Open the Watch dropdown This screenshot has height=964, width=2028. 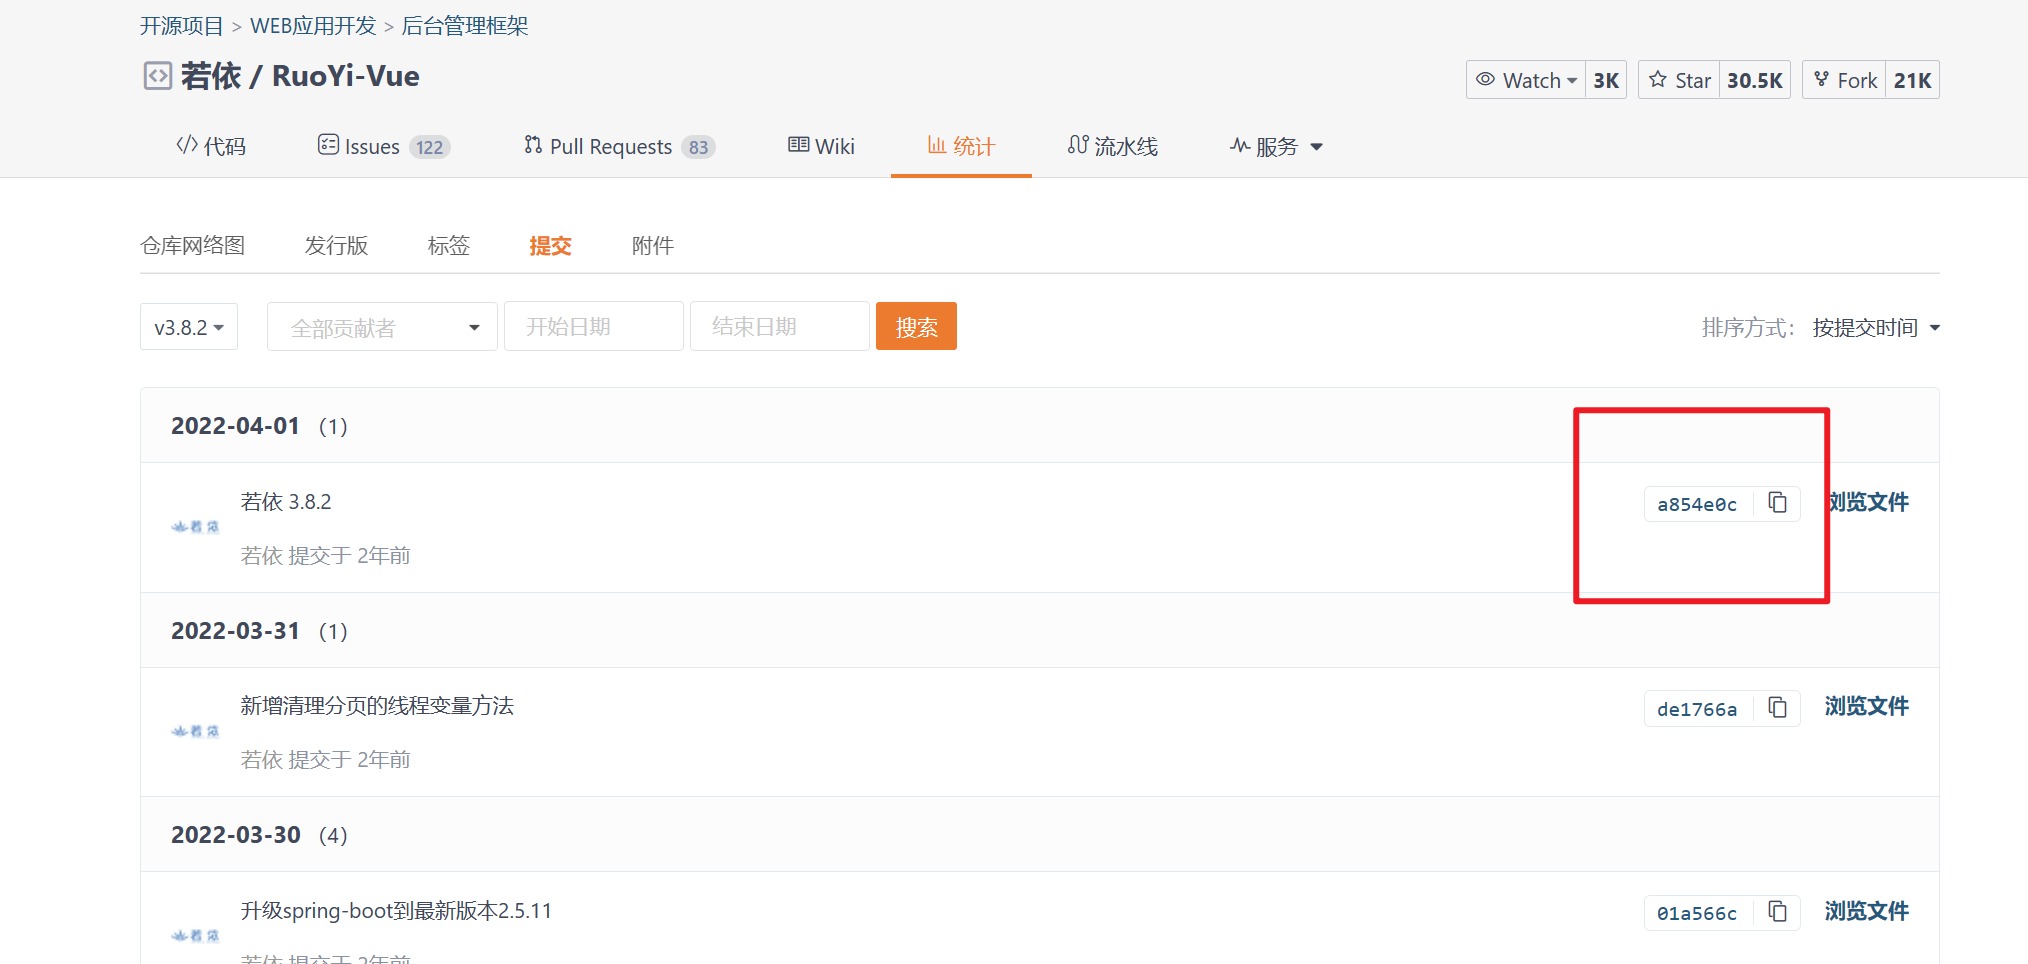1526,80
